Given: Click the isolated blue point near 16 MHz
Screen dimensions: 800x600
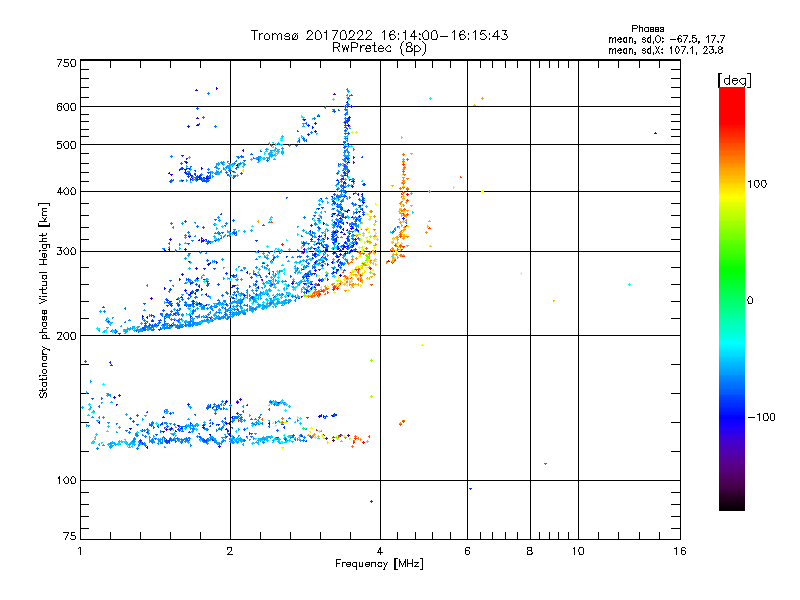Looking at the screenshot, I should pos(655,133).
